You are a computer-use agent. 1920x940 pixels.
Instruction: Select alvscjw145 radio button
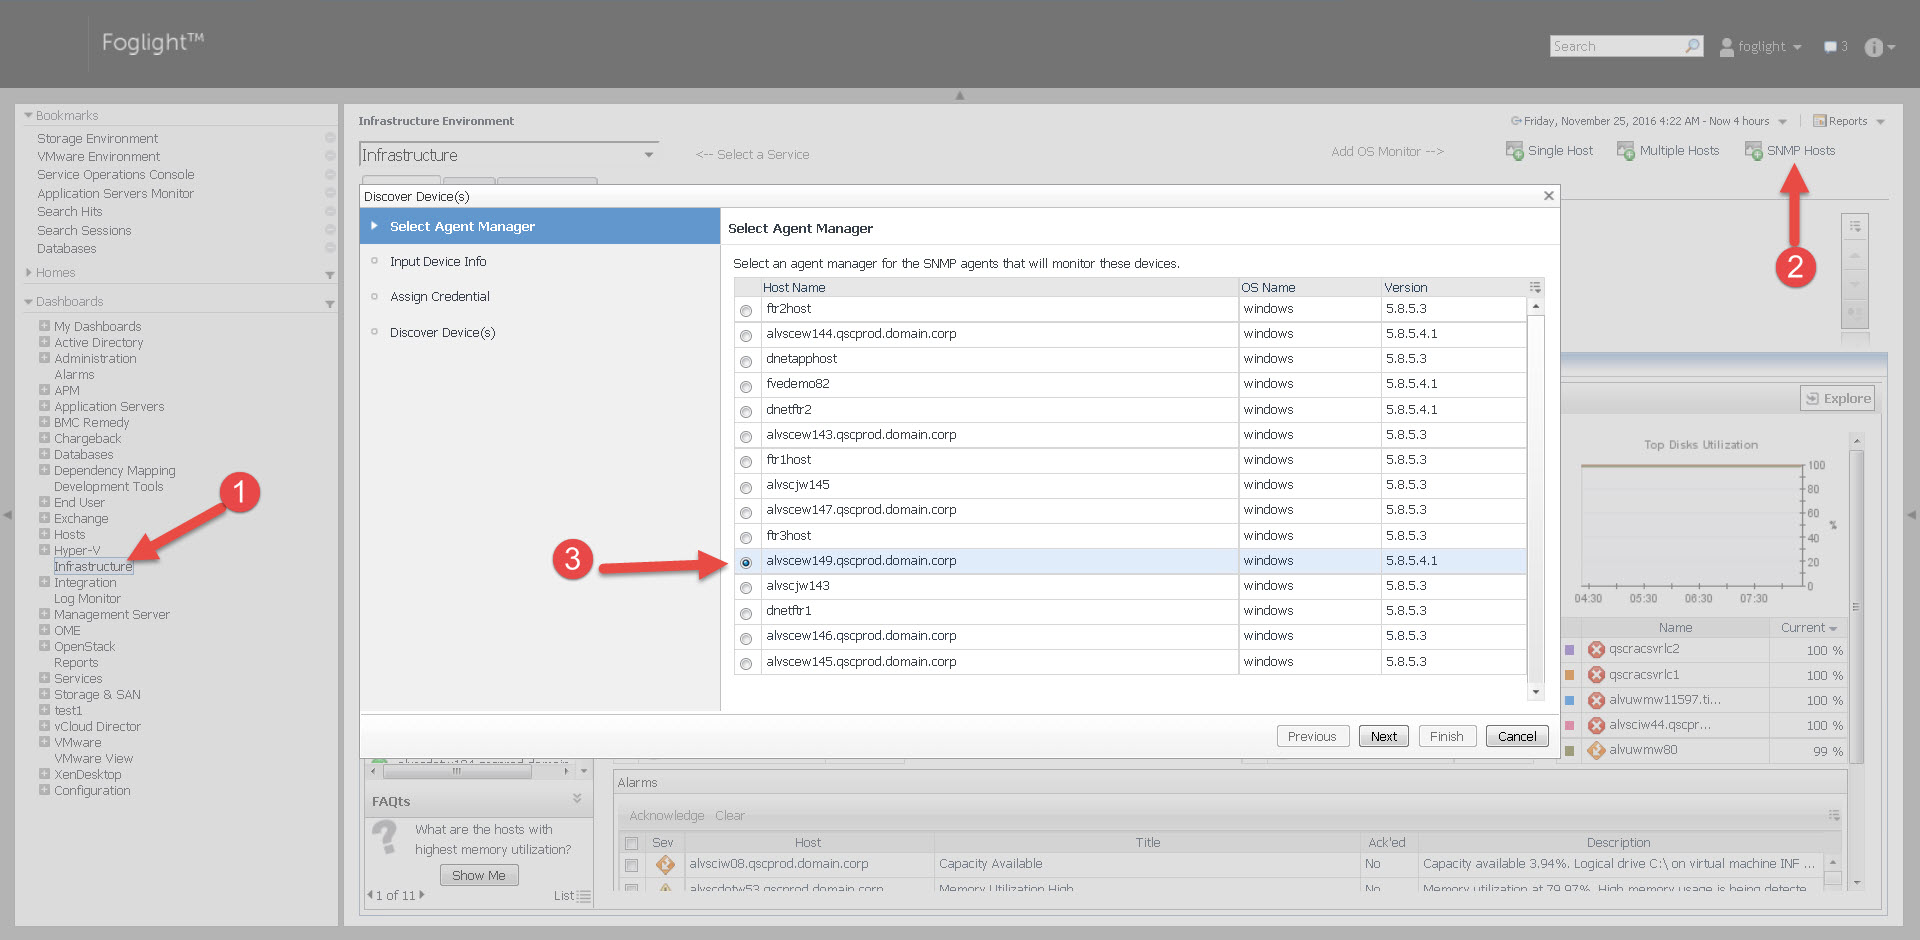point(746,487)
